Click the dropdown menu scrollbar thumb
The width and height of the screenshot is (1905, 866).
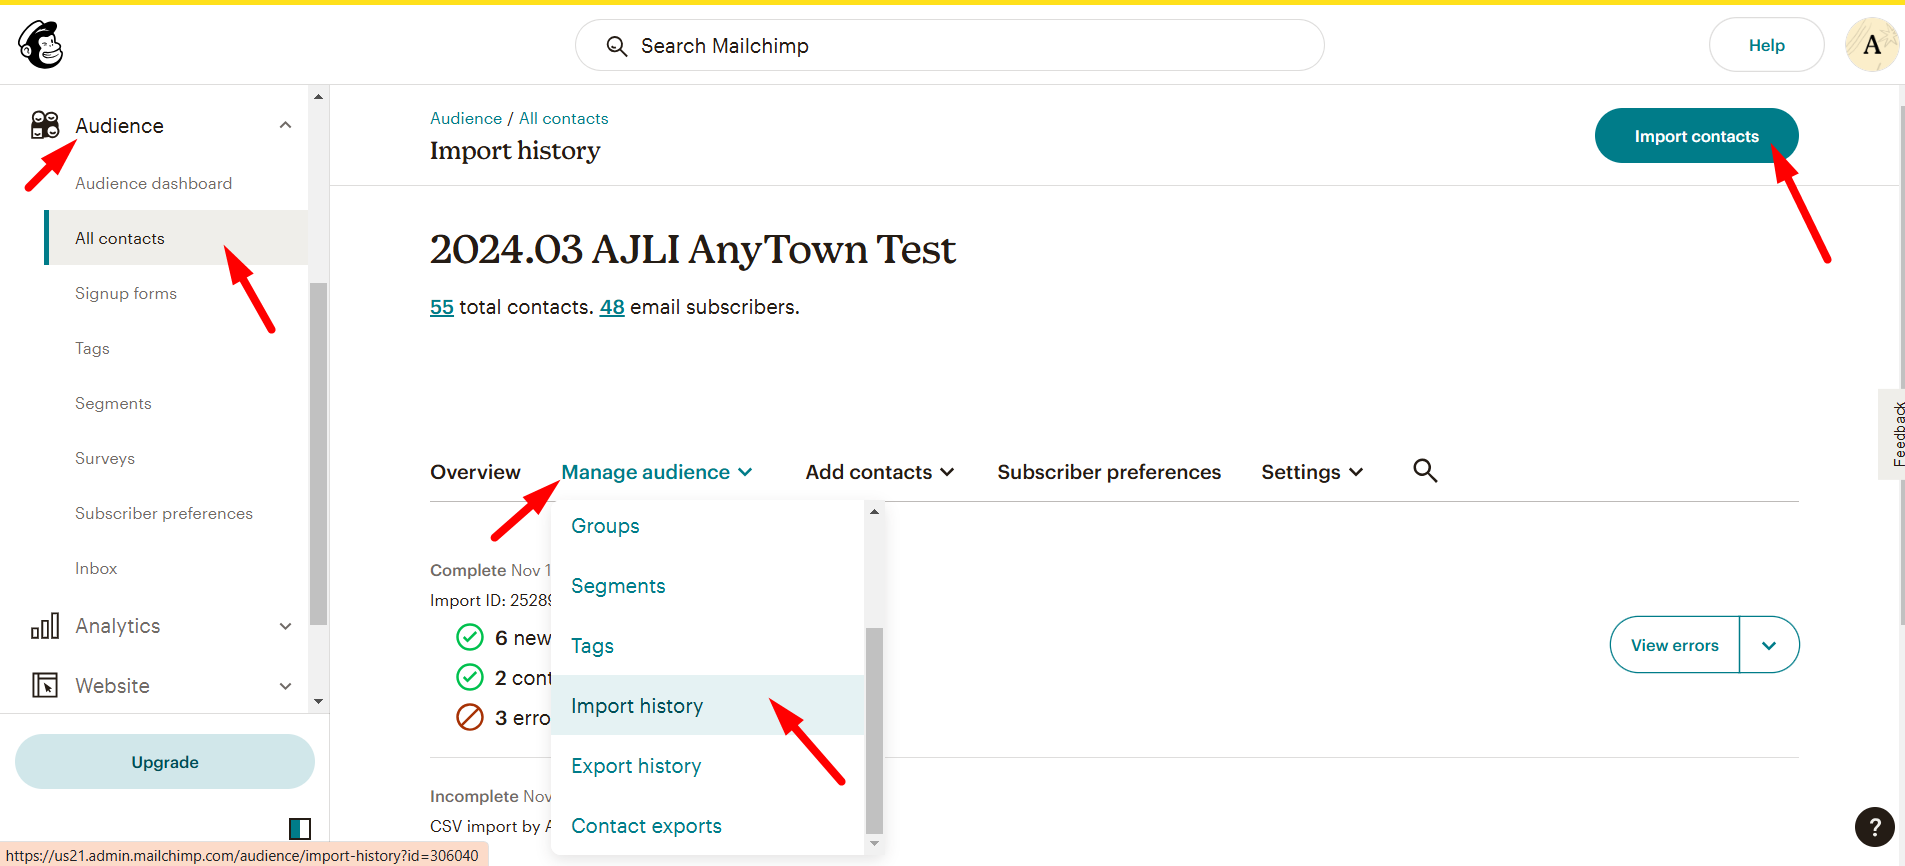(874, 730)
